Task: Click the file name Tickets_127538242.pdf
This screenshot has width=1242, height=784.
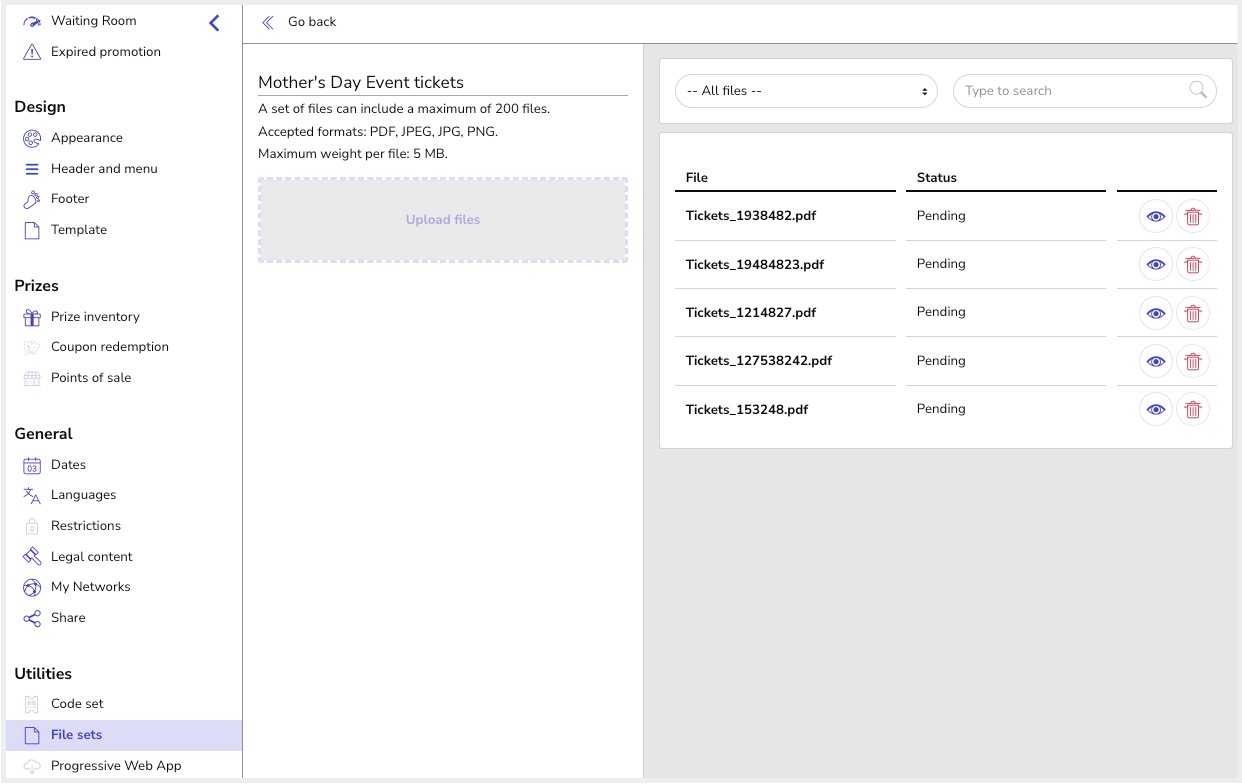Action: point(759,361)
